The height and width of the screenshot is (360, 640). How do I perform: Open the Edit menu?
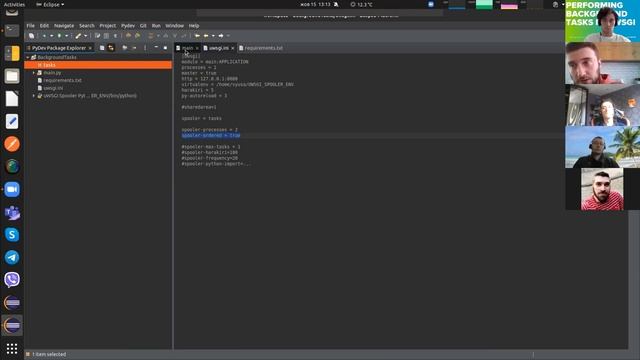click(x=44, y=26)
